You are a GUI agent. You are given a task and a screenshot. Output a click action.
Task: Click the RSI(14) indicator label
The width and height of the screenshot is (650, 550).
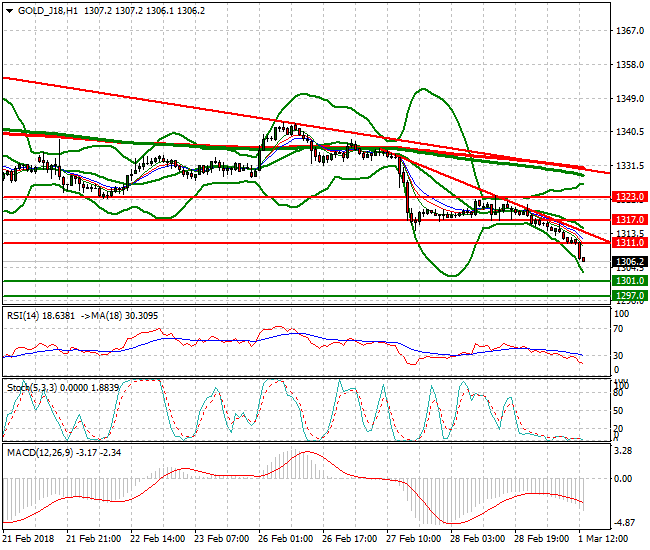[23, 316]
